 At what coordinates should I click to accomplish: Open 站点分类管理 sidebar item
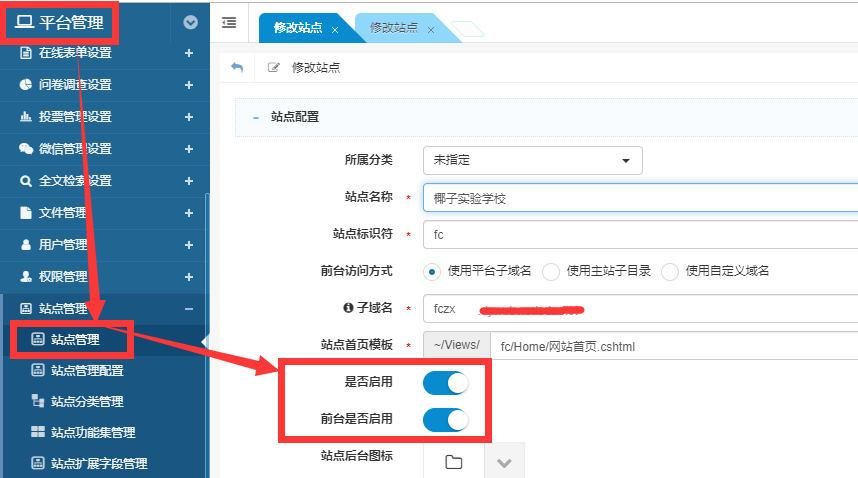[86, 402]
